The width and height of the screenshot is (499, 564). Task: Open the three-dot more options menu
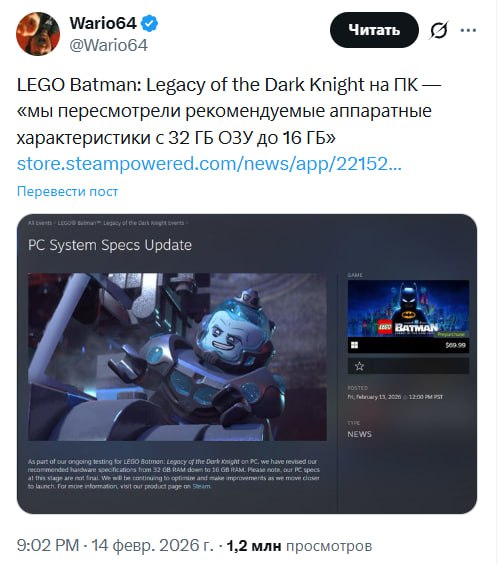[468, 31]
